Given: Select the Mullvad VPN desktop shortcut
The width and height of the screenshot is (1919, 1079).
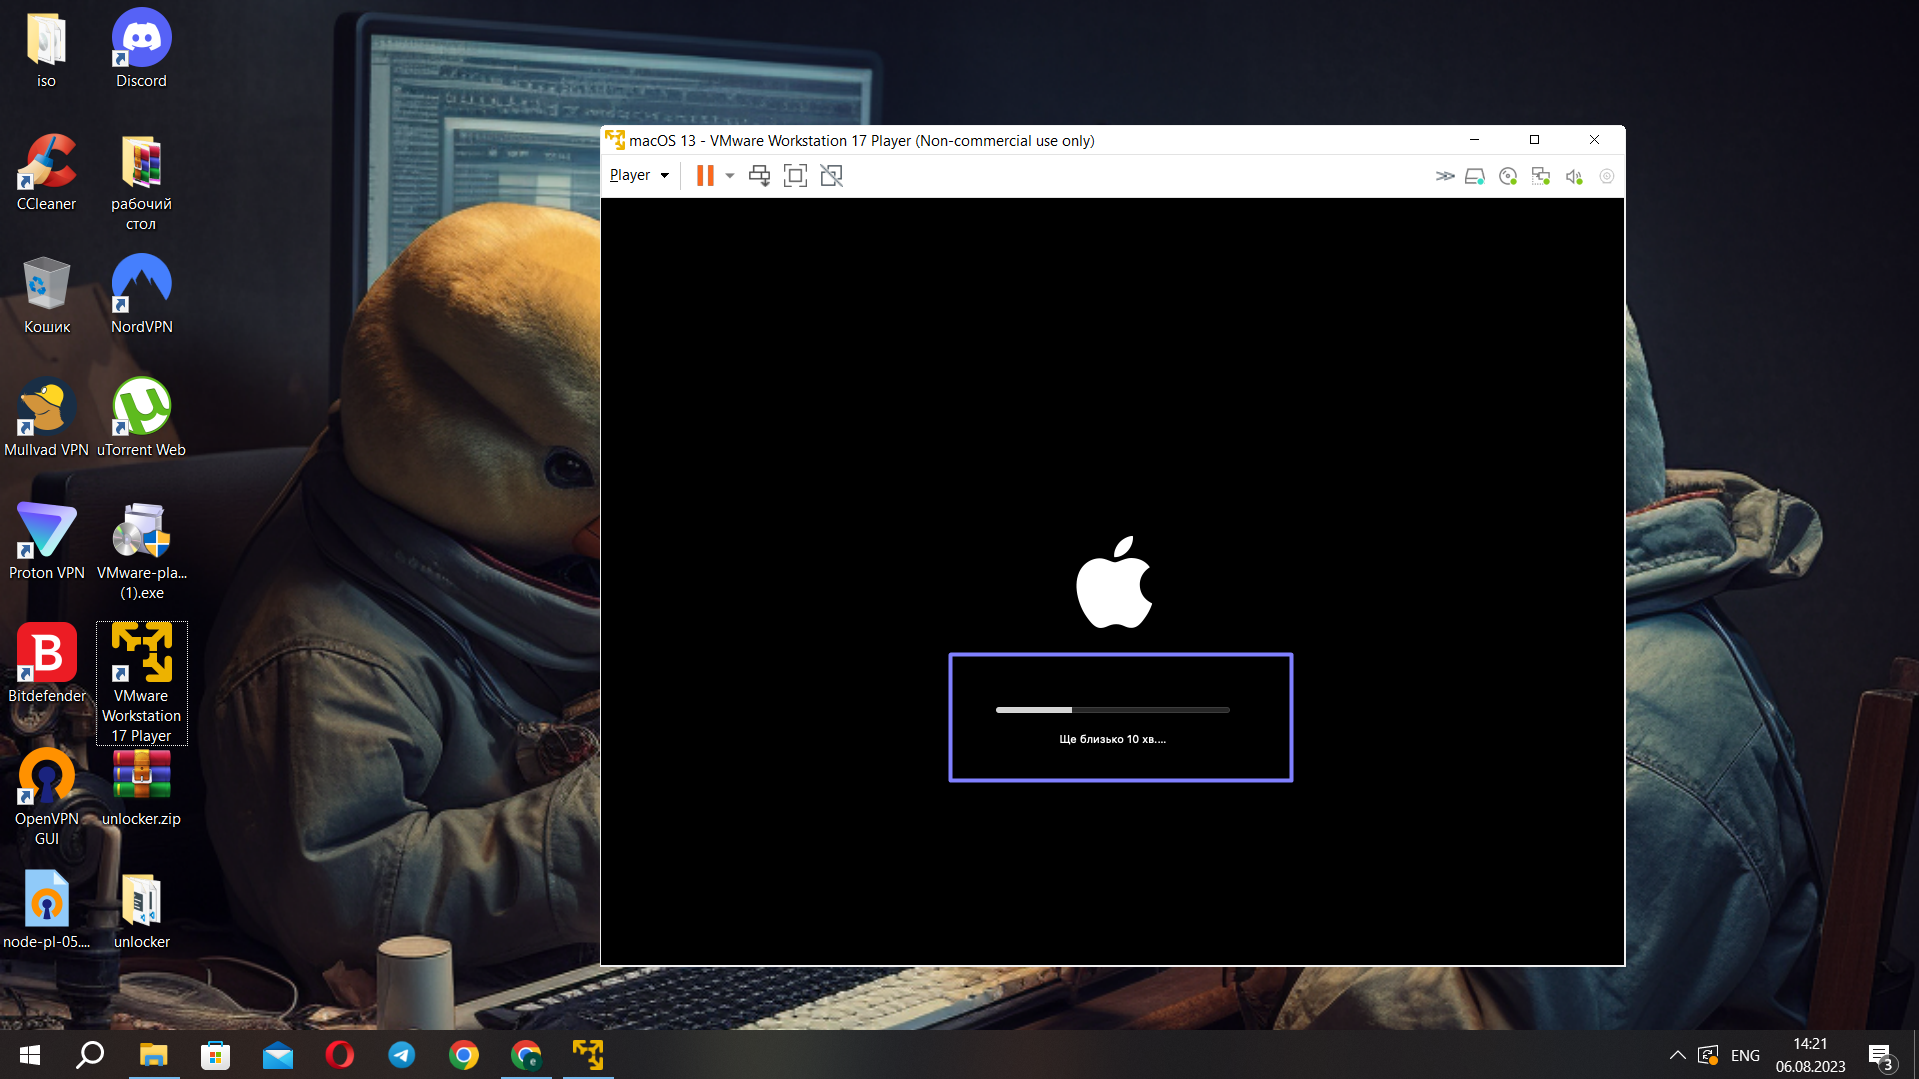Looking at the screenshot, I should tap(46, 419).
